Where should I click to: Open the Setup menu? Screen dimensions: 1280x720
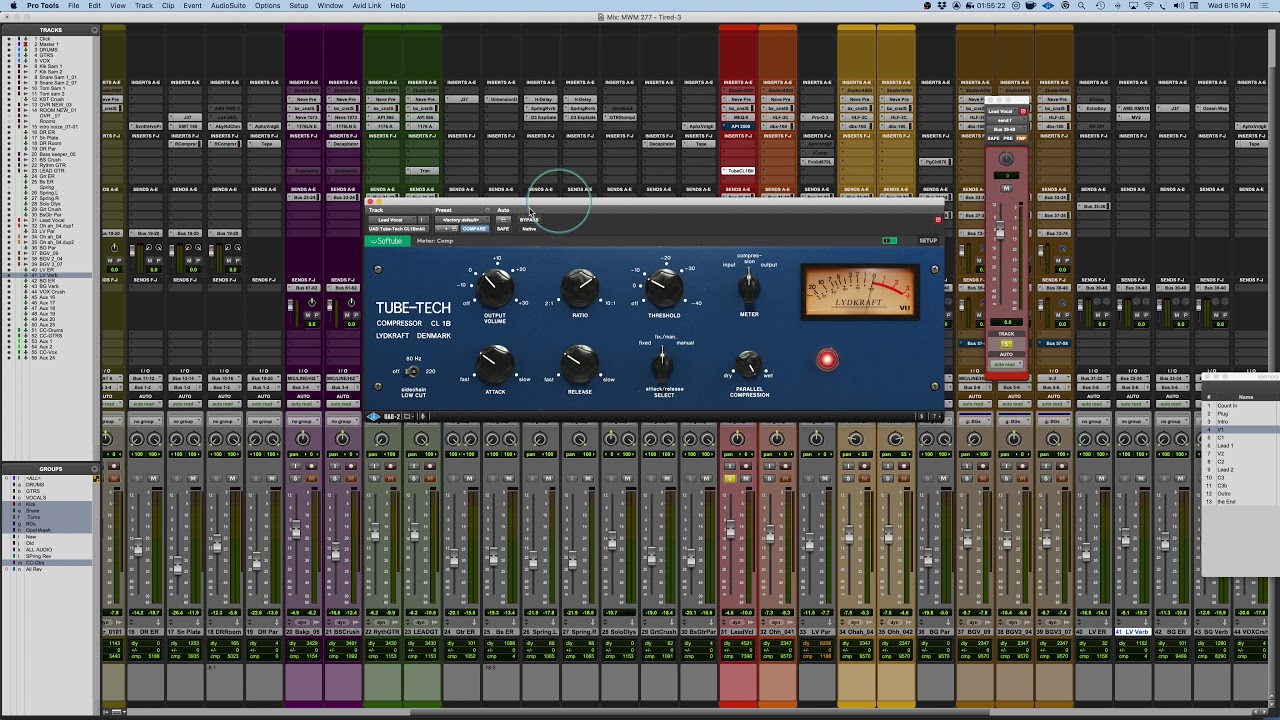(x=299, y=6)
